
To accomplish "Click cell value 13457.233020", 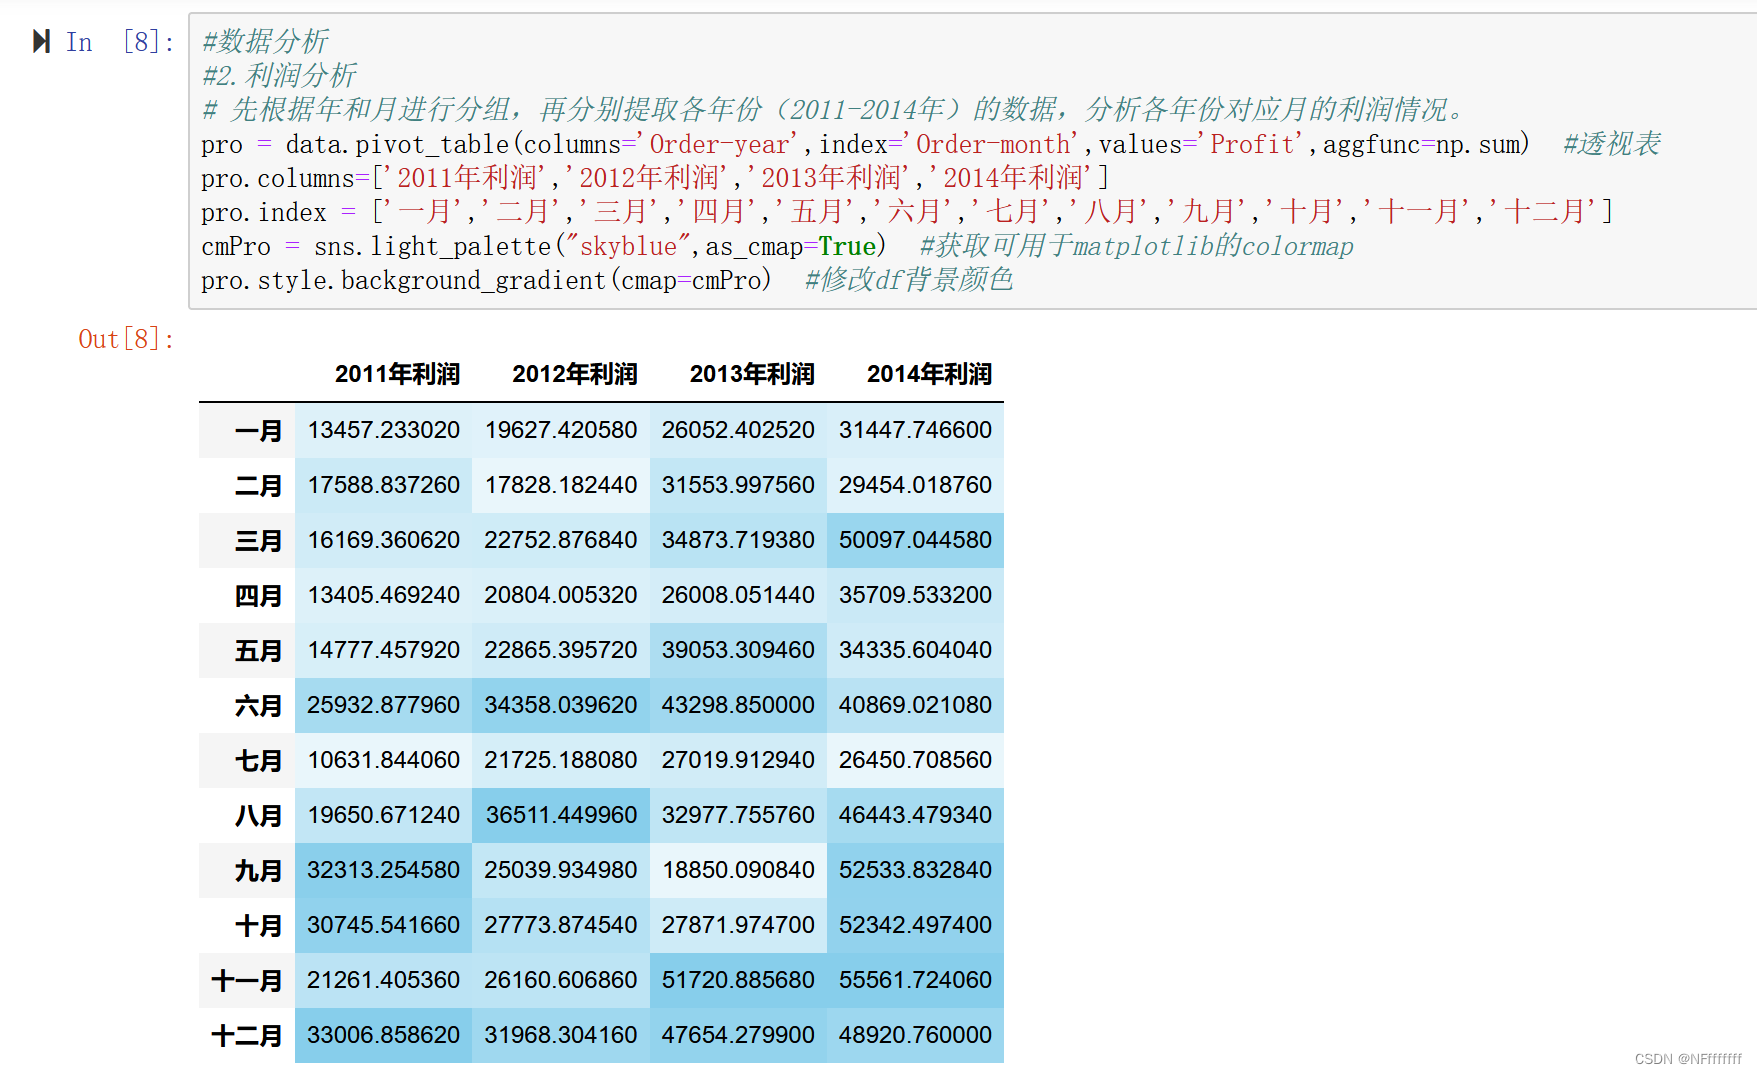I will 384,430.
